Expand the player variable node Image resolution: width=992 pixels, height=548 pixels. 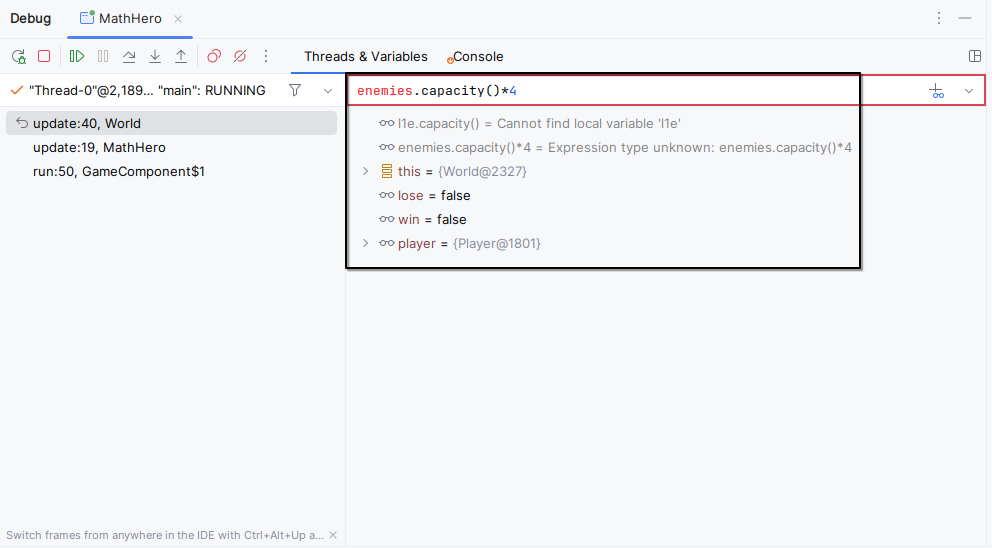tap(366, 244)
